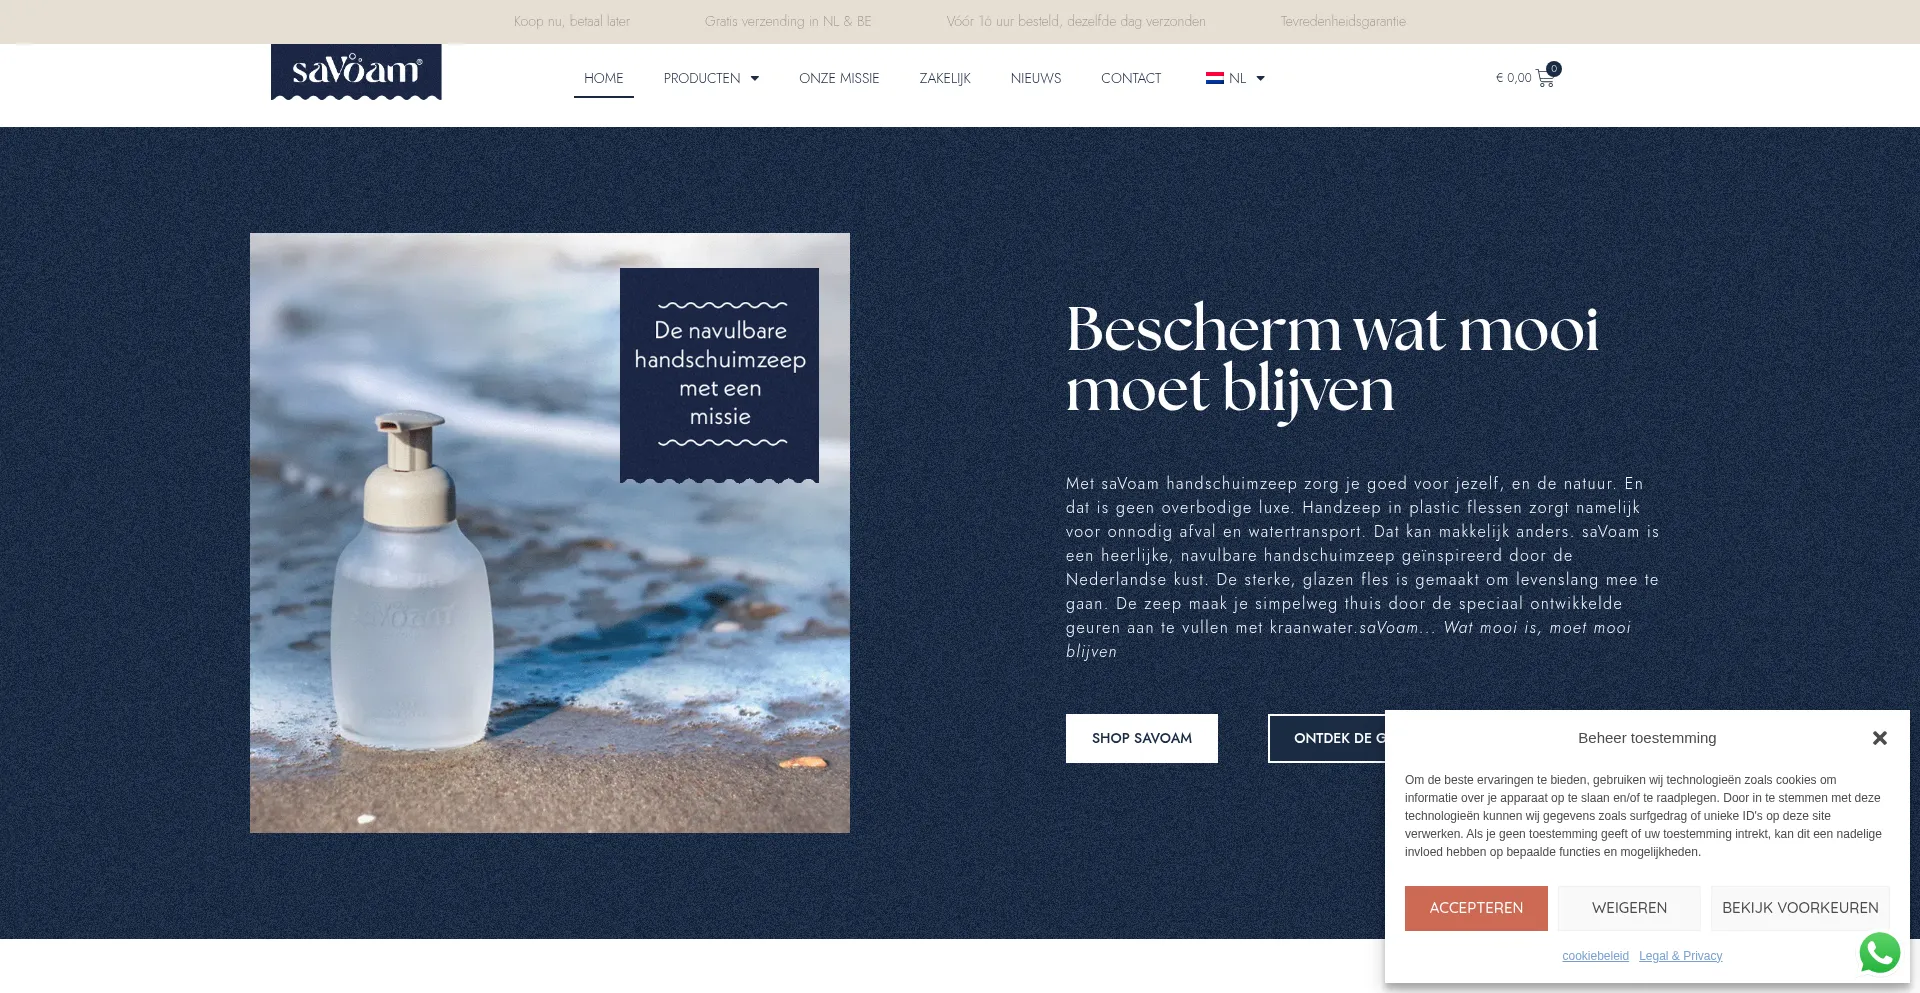The image size is (1920, 993).
Task: Open the cookiebeleid link
Action: [x=1595, y=956]
